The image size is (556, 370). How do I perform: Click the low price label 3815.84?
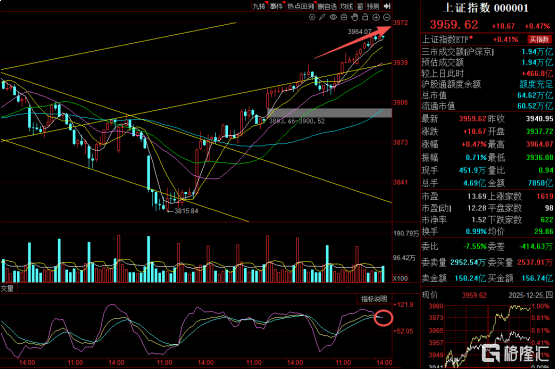point(186,211)
